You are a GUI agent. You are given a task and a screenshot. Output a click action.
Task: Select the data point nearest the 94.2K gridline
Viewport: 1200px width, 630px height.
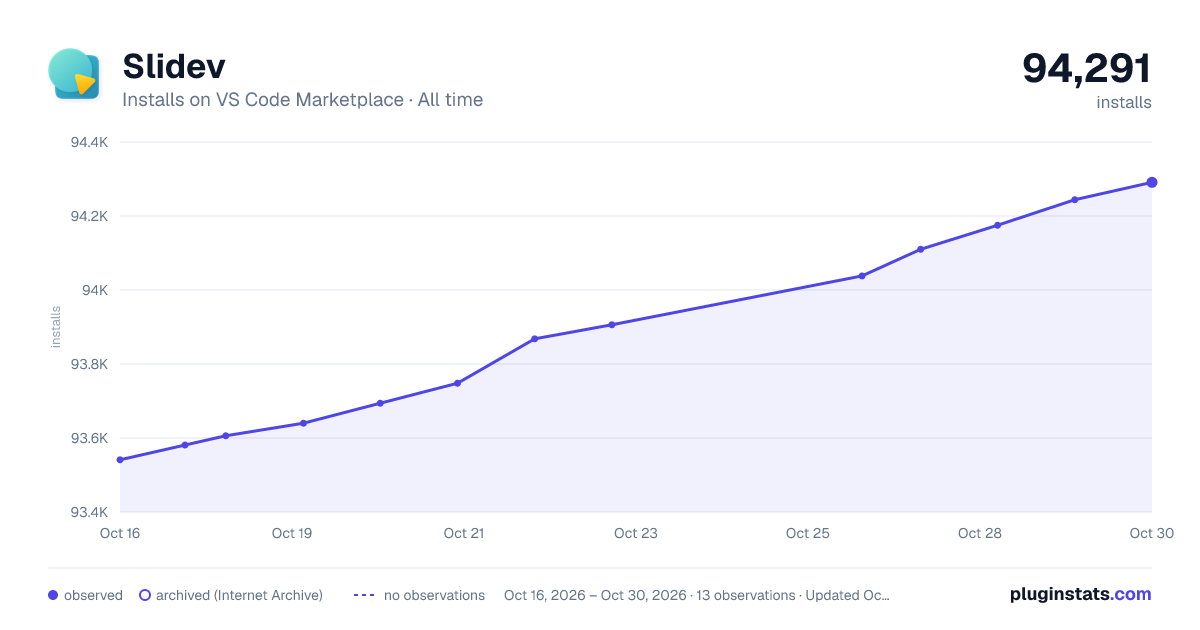coord(997,225)
